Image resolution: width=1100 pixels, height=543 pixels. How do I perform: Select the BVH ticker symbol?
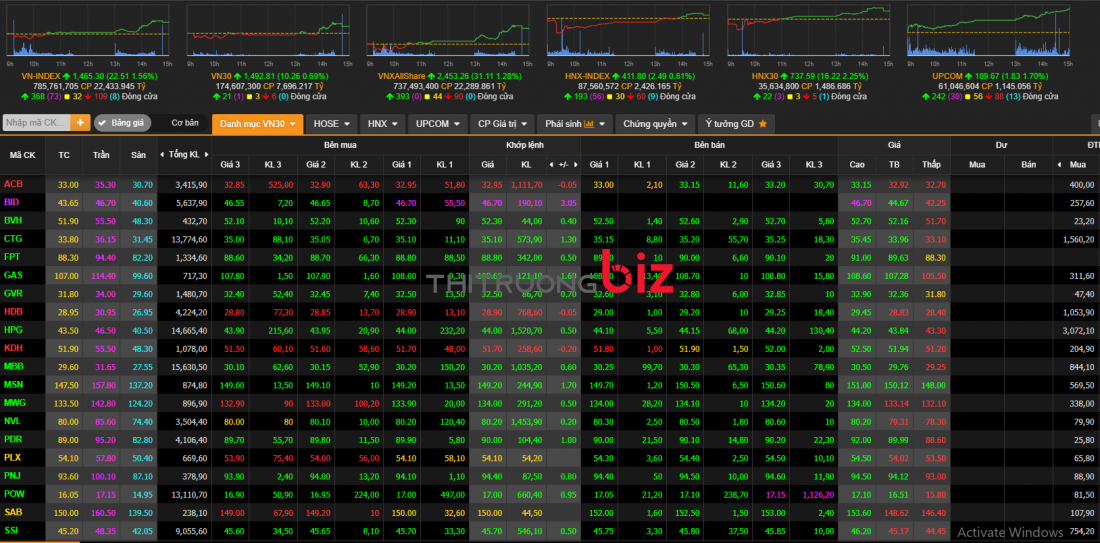(x=13, y=220)
